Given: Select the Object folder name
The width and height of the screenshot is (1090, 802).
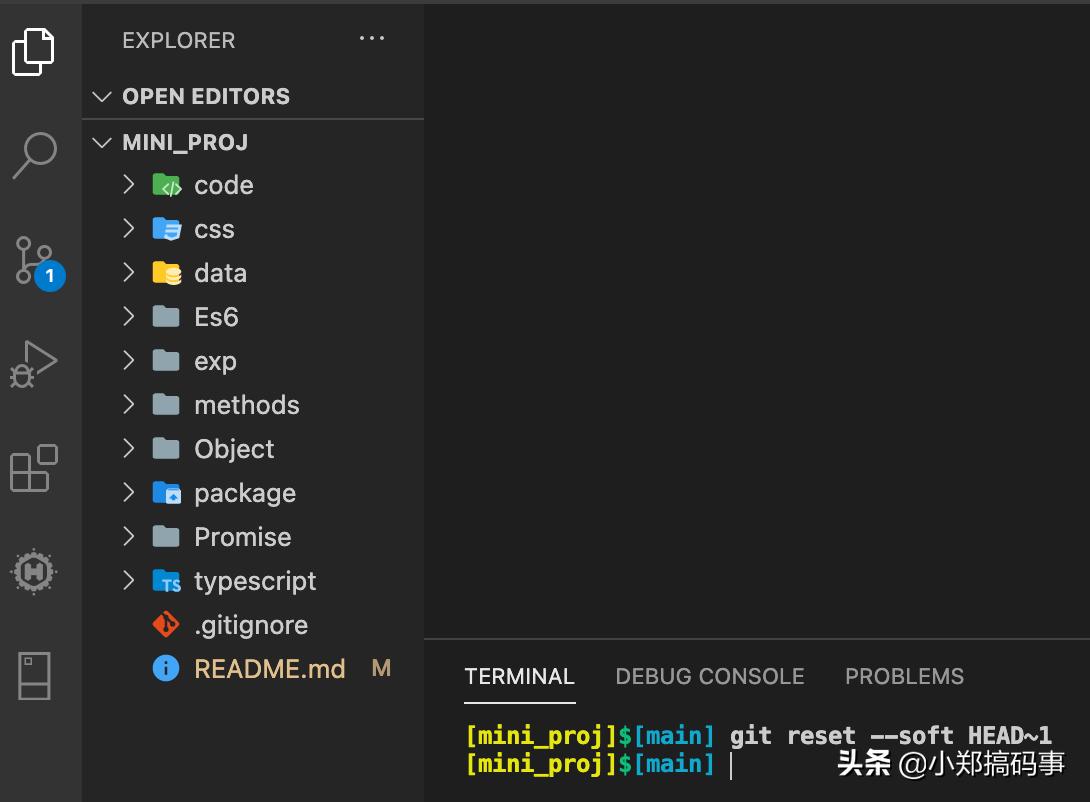Looking at the screenshot, I should click(234, 450).
